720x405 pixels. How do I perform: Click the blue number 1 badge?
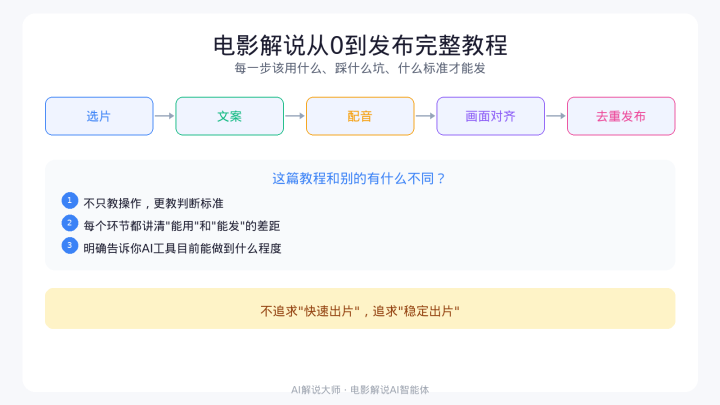(x=69, y=200)
